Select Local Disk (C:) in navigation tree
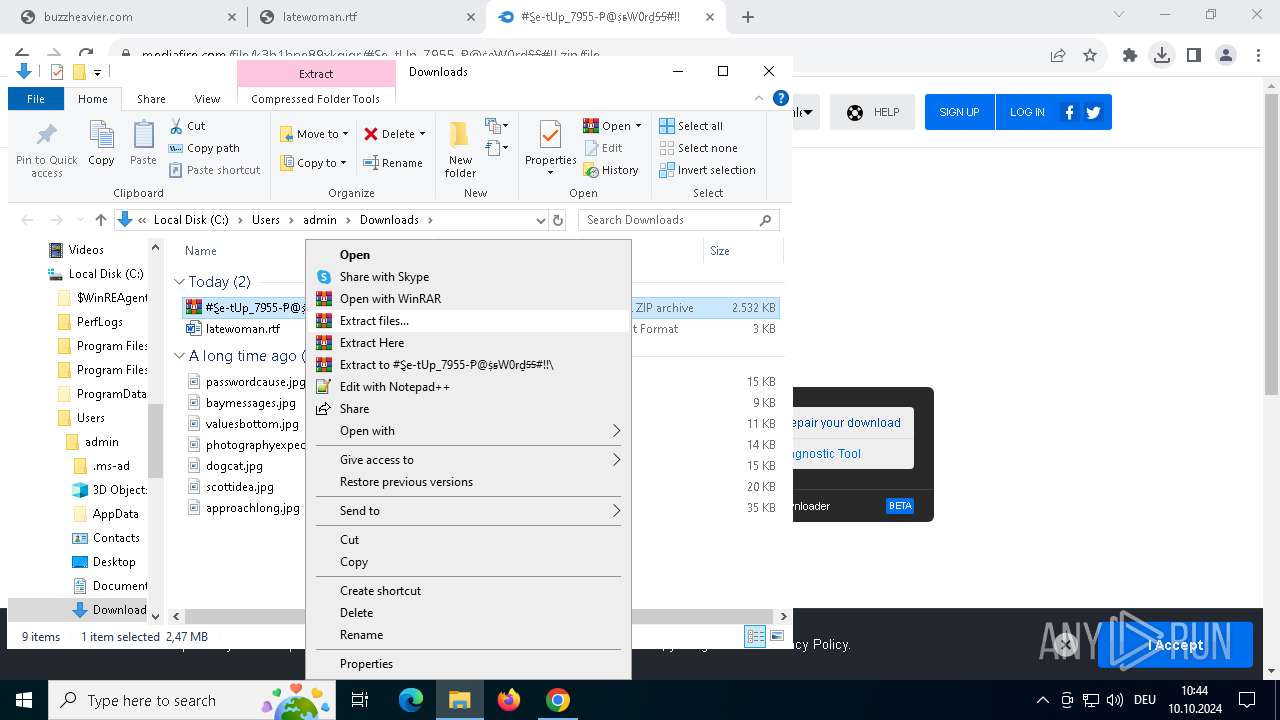 click(106, 274)
